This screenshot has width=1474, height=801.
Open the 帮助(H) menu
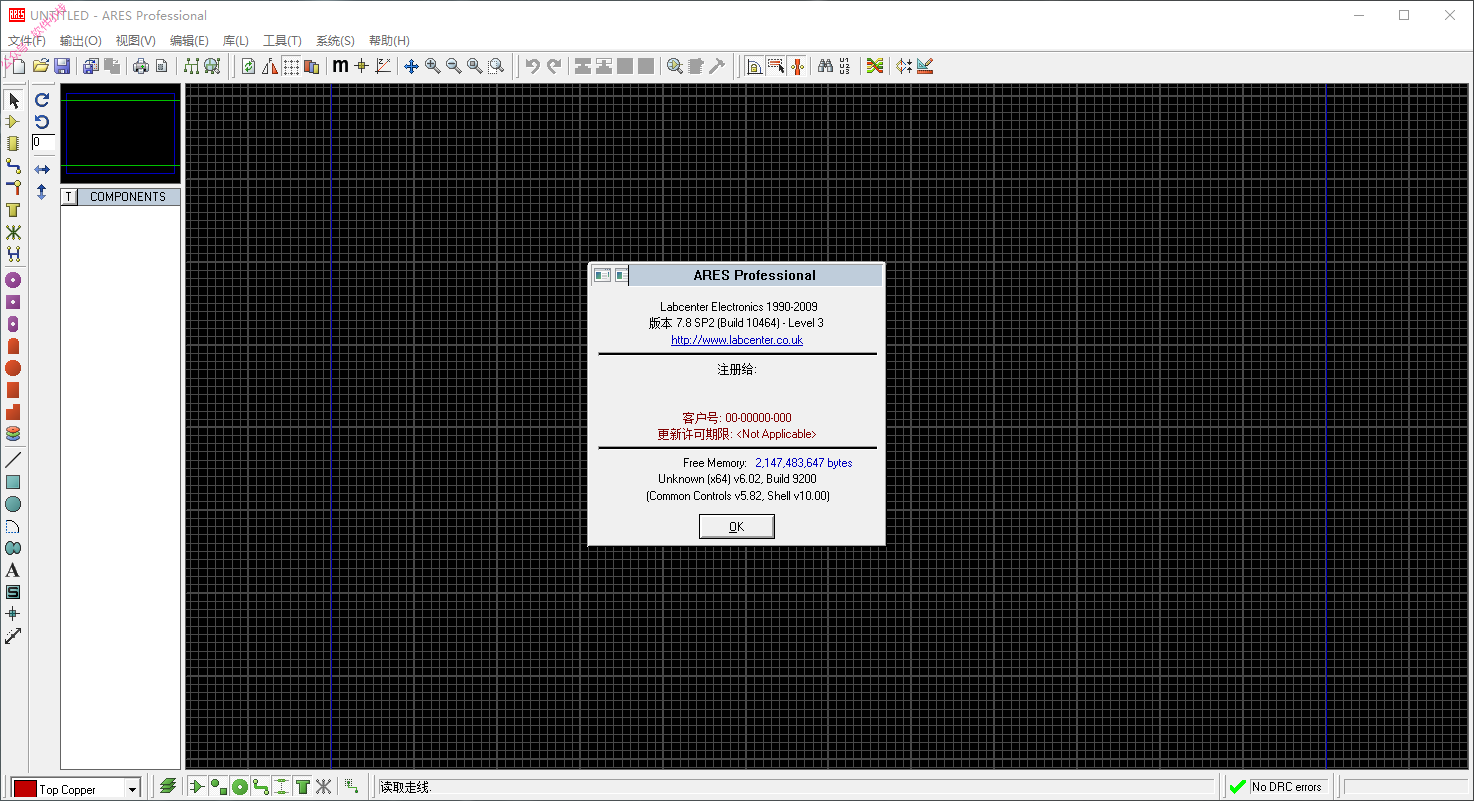[389, 41]
